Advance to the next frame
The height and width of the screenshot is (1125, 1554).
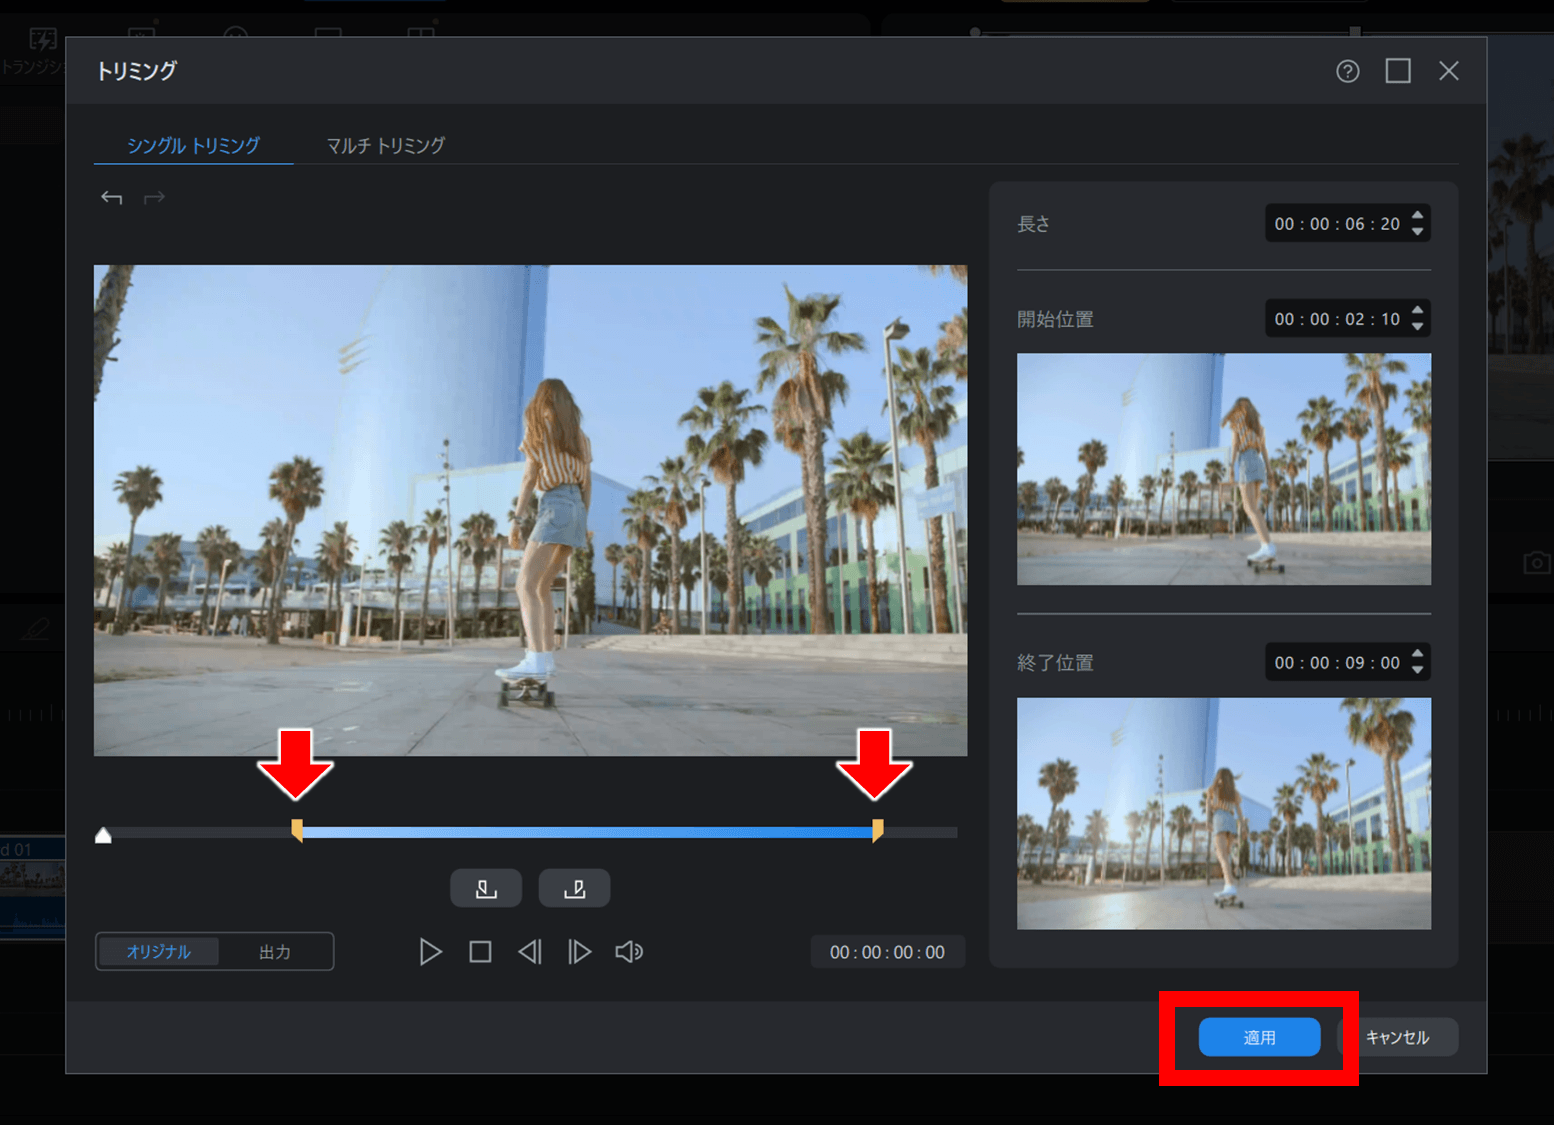click(579, 952)
